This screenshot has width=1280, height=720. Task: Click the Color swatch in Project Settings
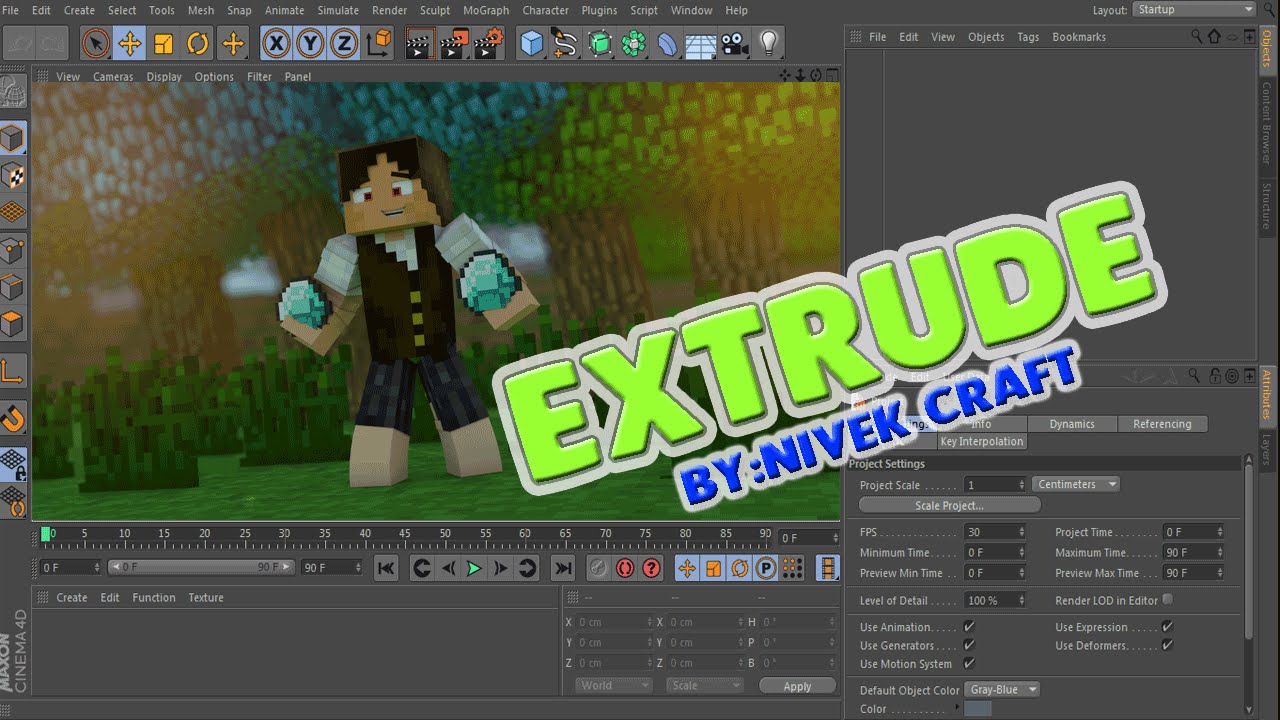[978, 708]
